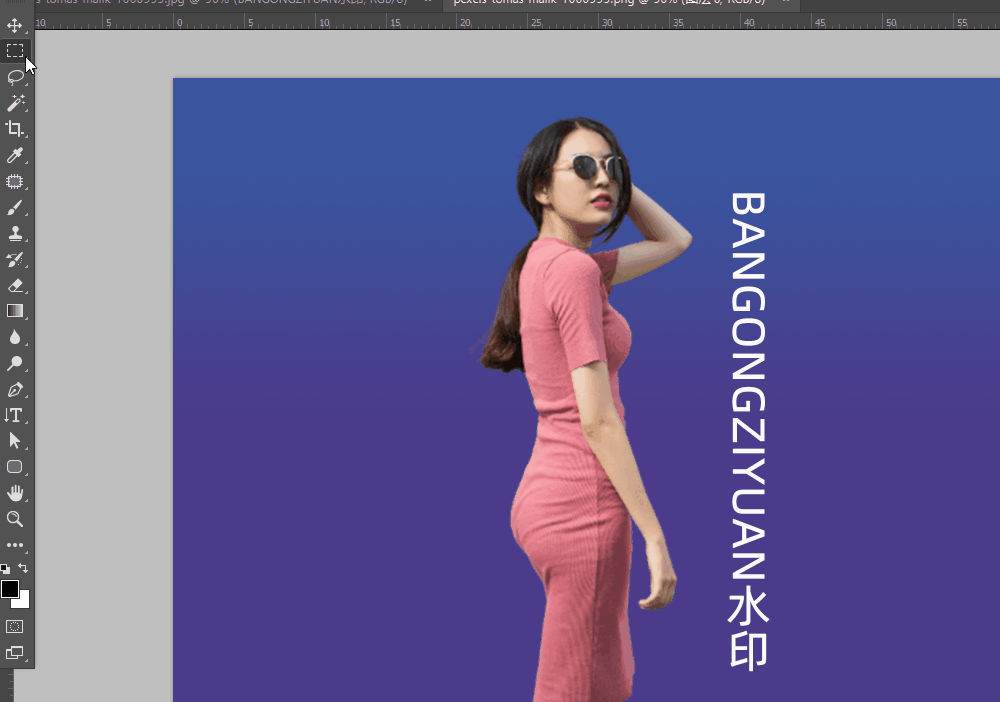The width and height of the screenshot is (1000, 702).
Task: Activate the Zoom tool
Action: click(x=15, y=519)
